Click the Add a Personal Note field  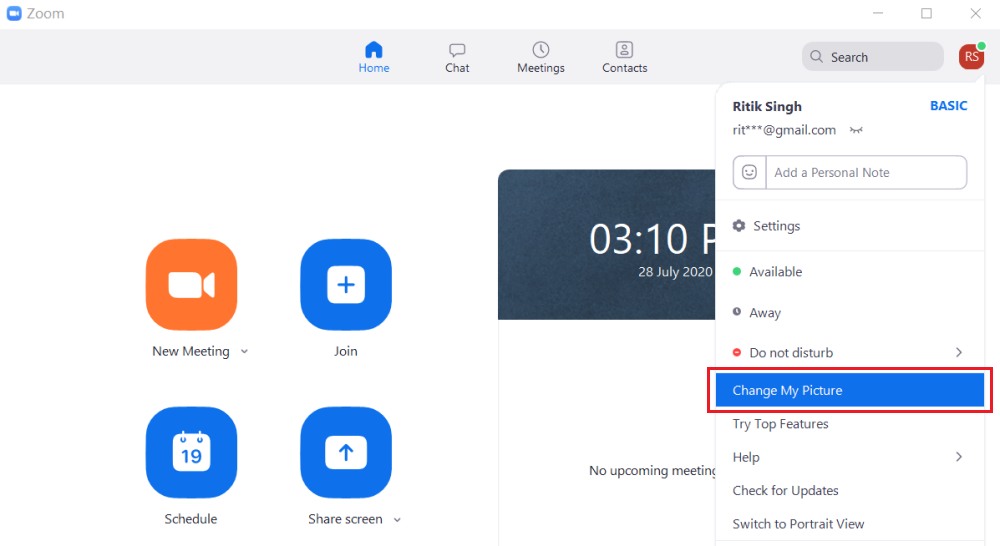(x=866, y=172)
